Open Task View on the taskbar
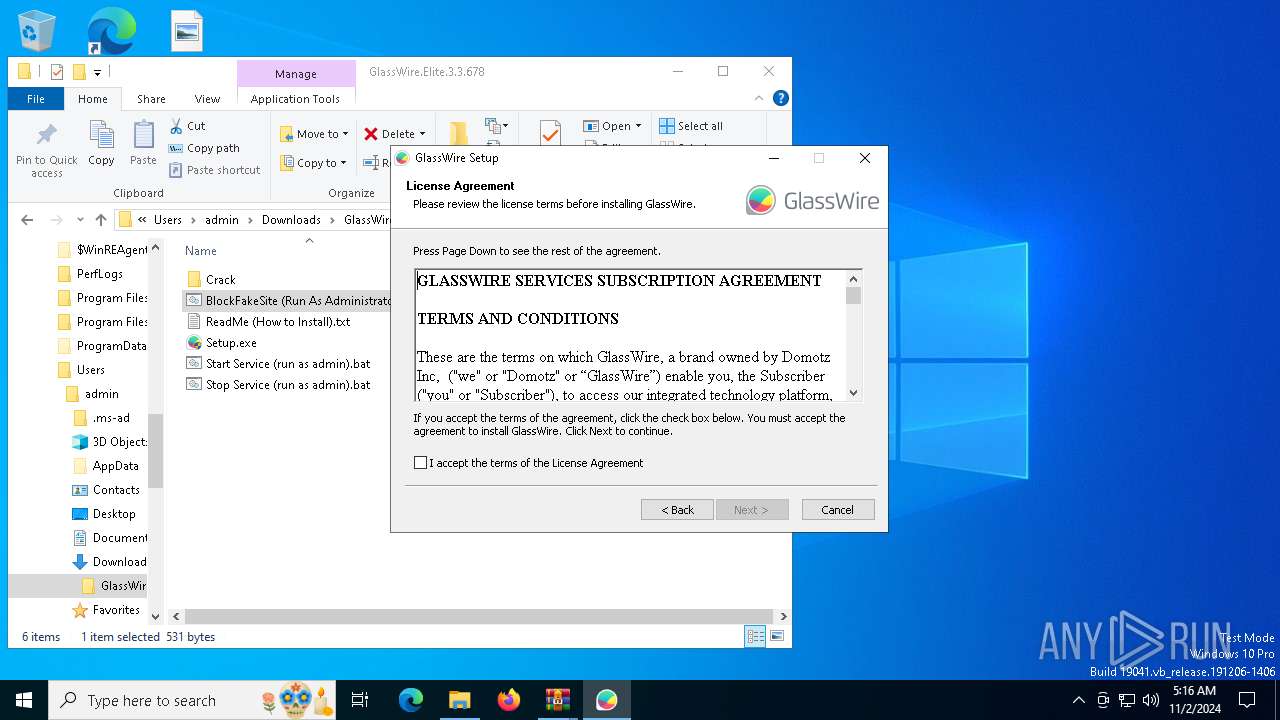This screenshot has height=720, width=1280. coord(360,700)
